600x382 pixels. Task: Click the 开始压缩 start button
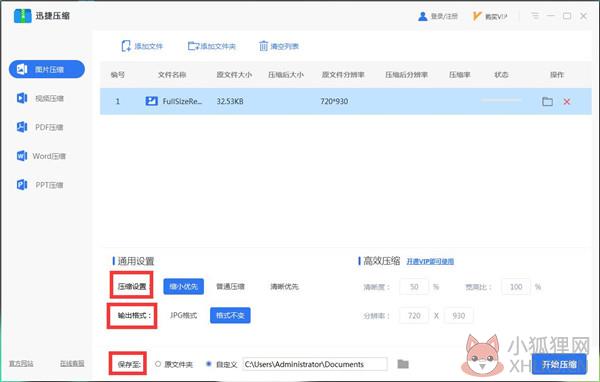pos(559,364)
